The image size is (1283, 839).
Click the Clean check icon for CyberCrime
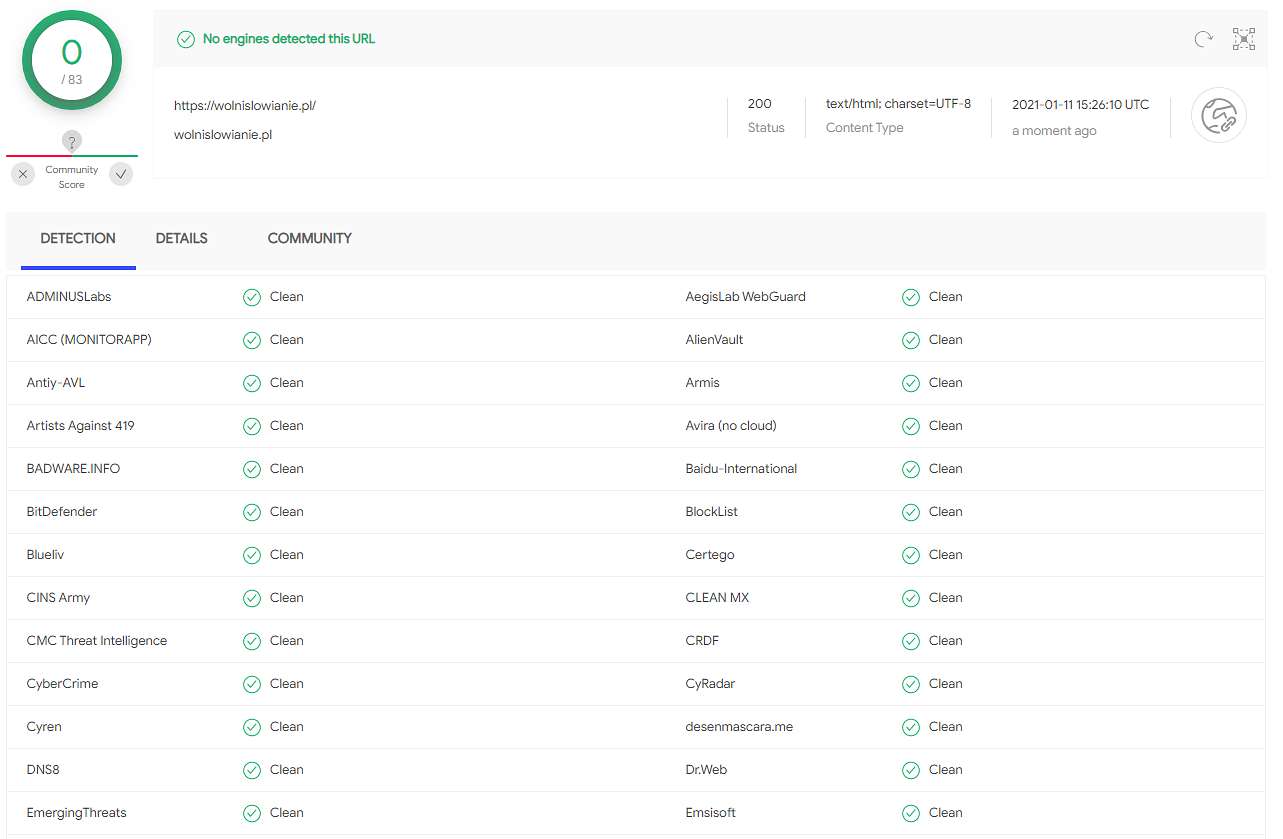tap(252, 684)
